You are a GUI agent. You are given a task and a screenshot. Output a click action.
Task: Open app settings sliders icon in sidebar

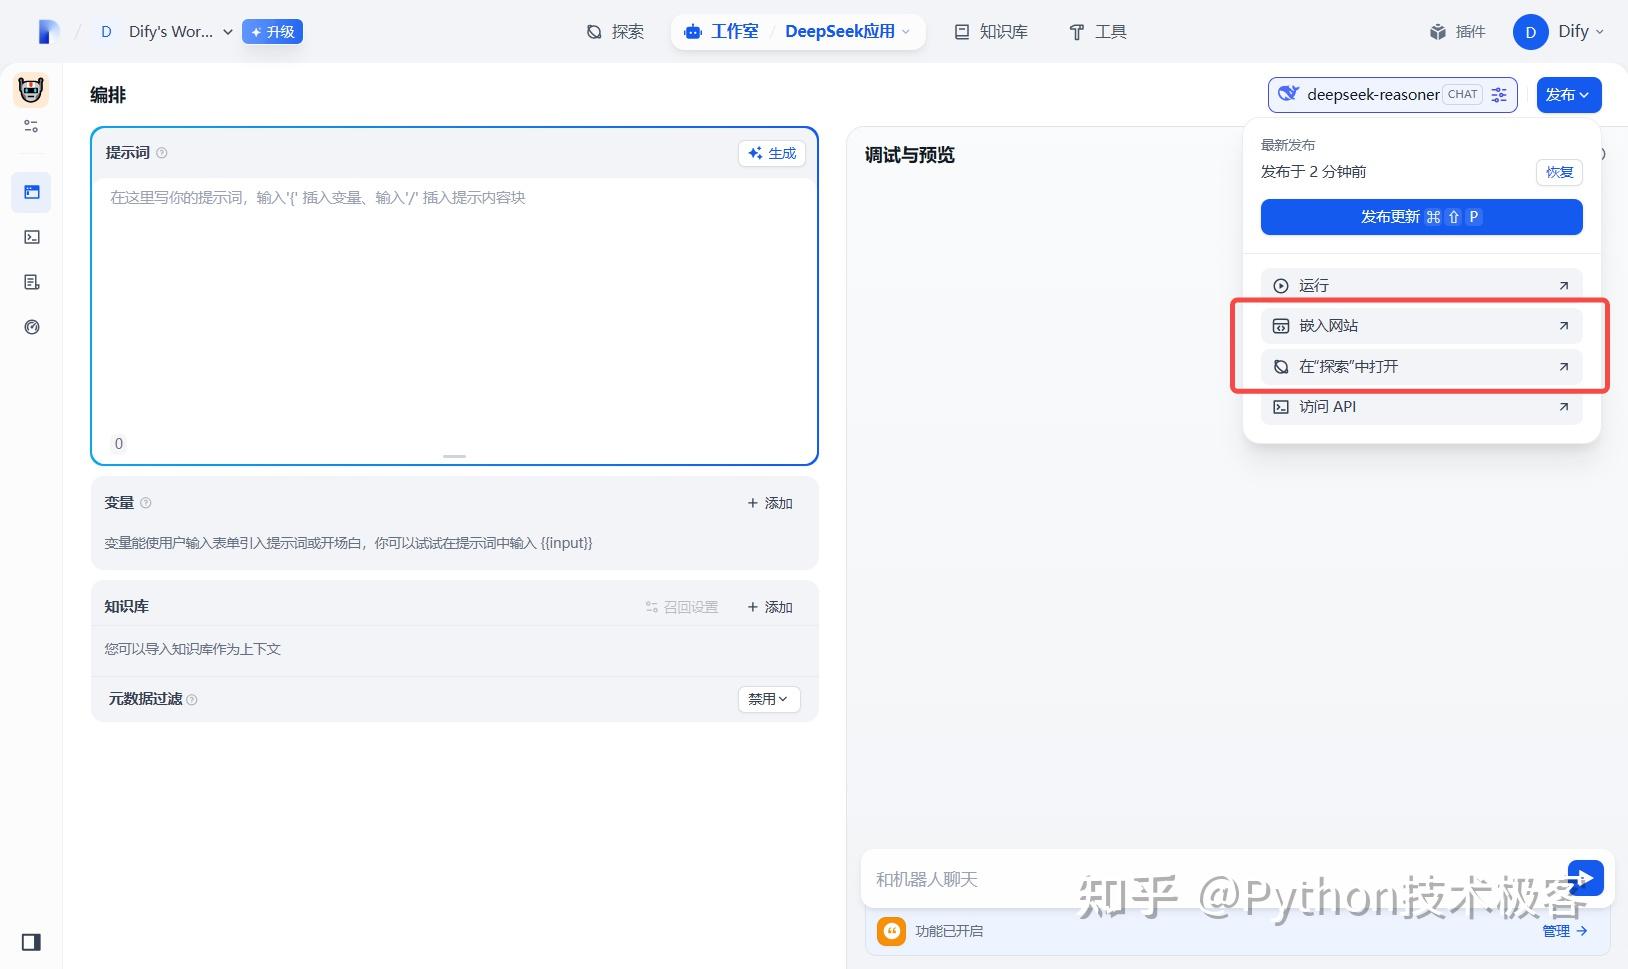coord(31,126)
